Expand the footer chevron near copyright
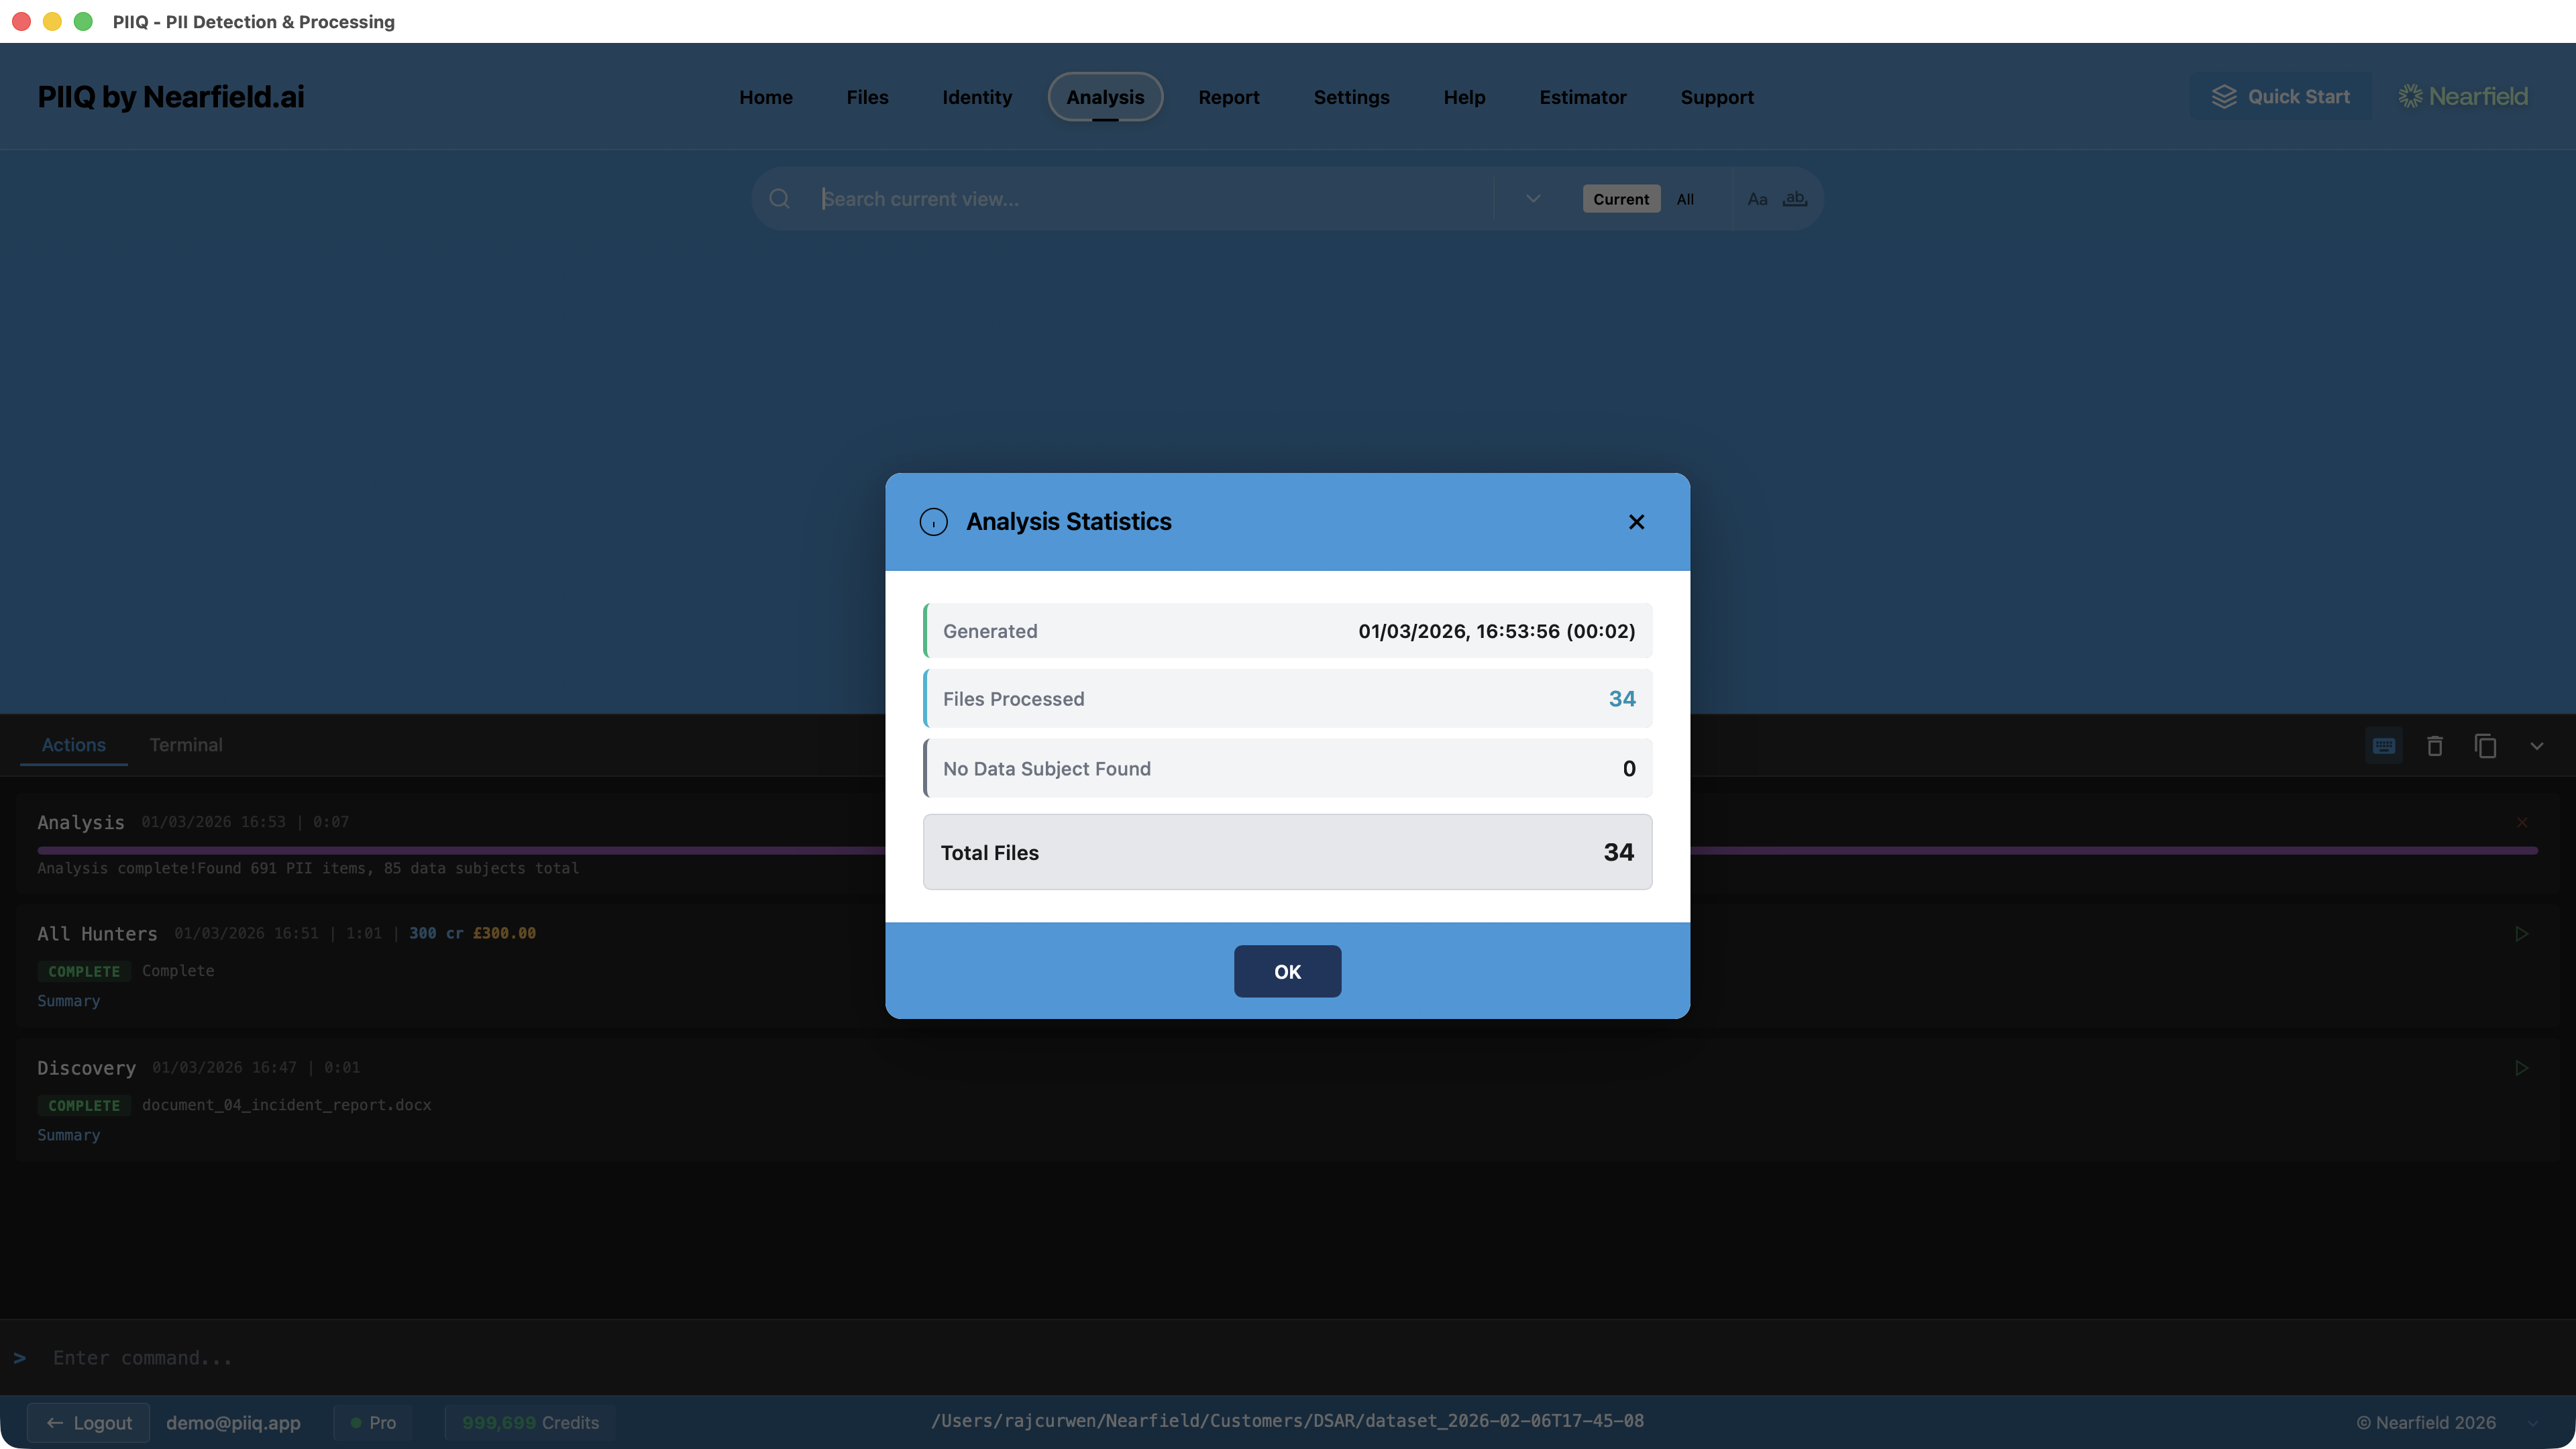Image resolution: width=2576 pixels, height=1449 pixels. tap(2533, 1423)
